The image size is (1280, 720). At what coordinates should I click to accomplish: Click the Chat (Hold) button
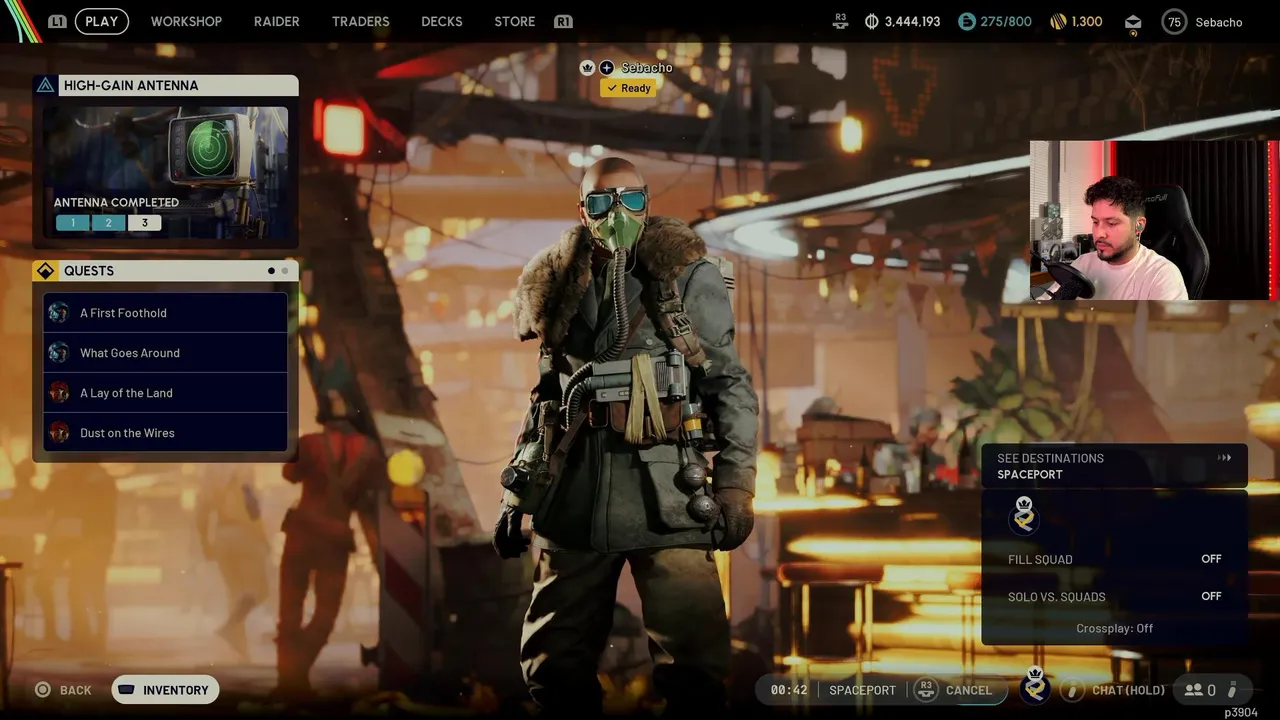(1128, 690)
